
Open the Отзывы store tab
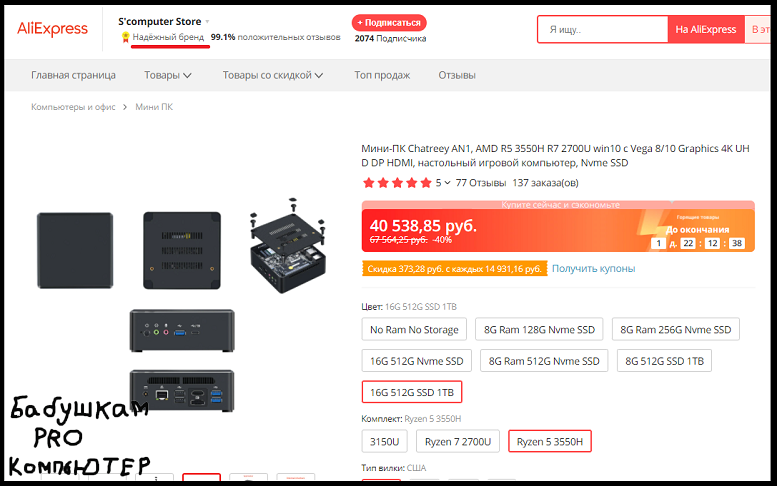[457, 75]
